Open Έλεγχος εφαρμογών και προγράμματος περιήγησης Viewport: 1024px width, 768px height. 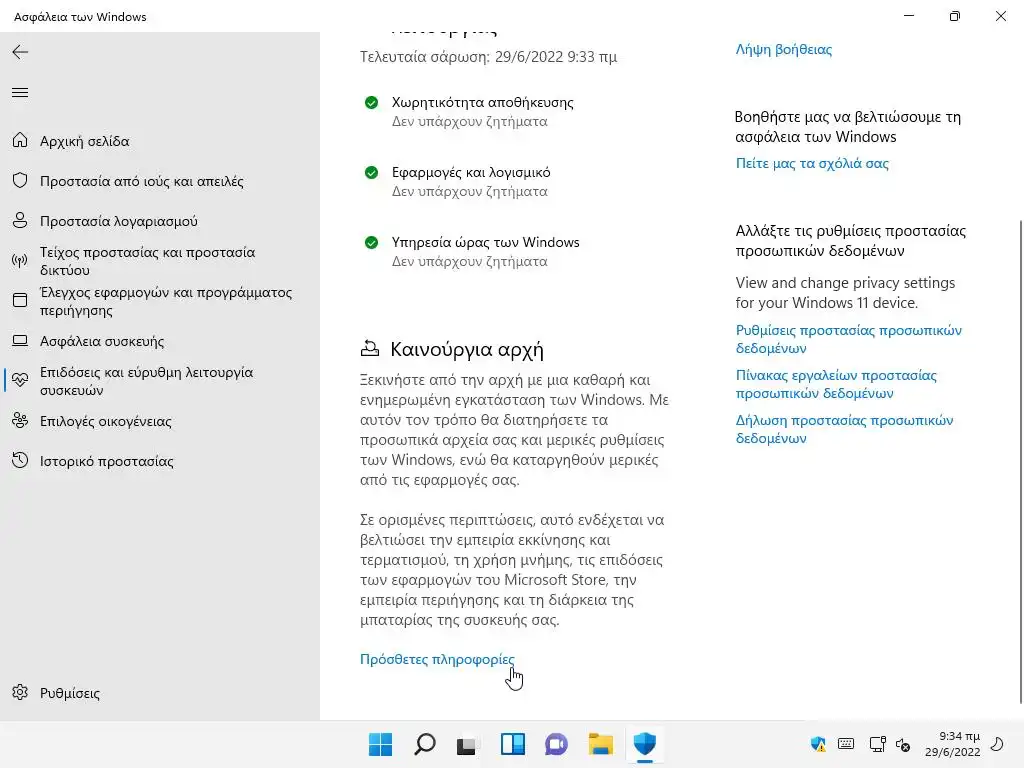point(166,301)
